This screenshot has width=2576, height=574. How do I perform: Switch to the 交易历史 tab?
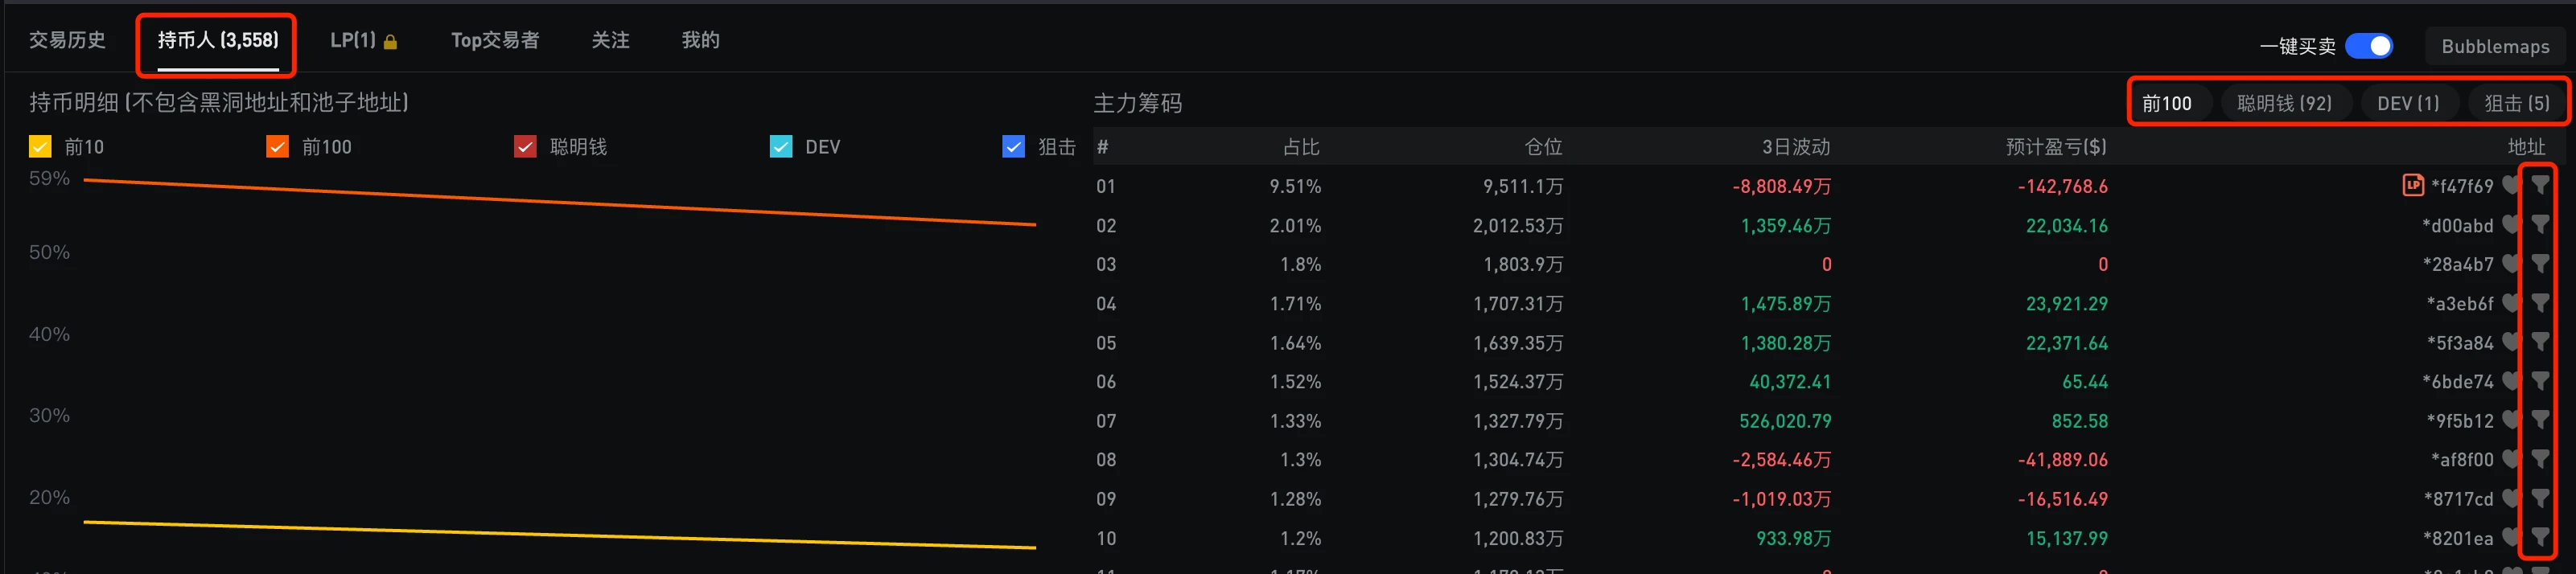pos(67,40)
